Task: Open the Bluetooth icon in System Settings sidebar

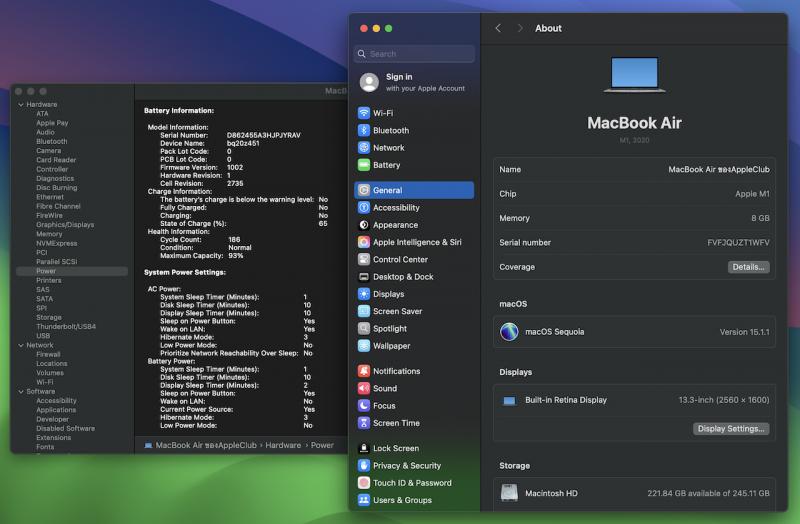Action: (x=364, y=130)
